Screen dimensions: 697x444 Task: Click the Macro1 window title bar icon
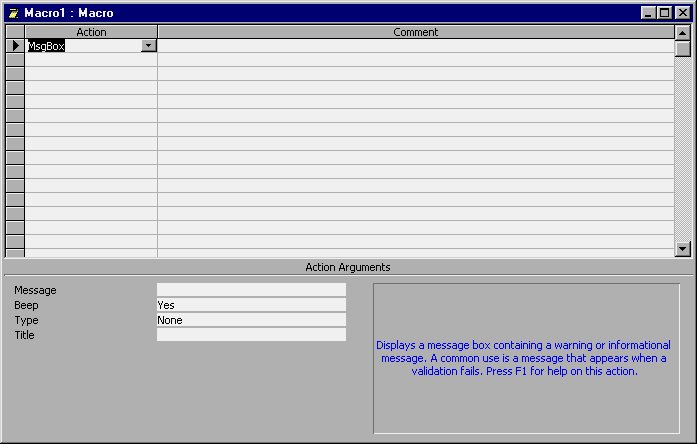(x=14, y=13)
